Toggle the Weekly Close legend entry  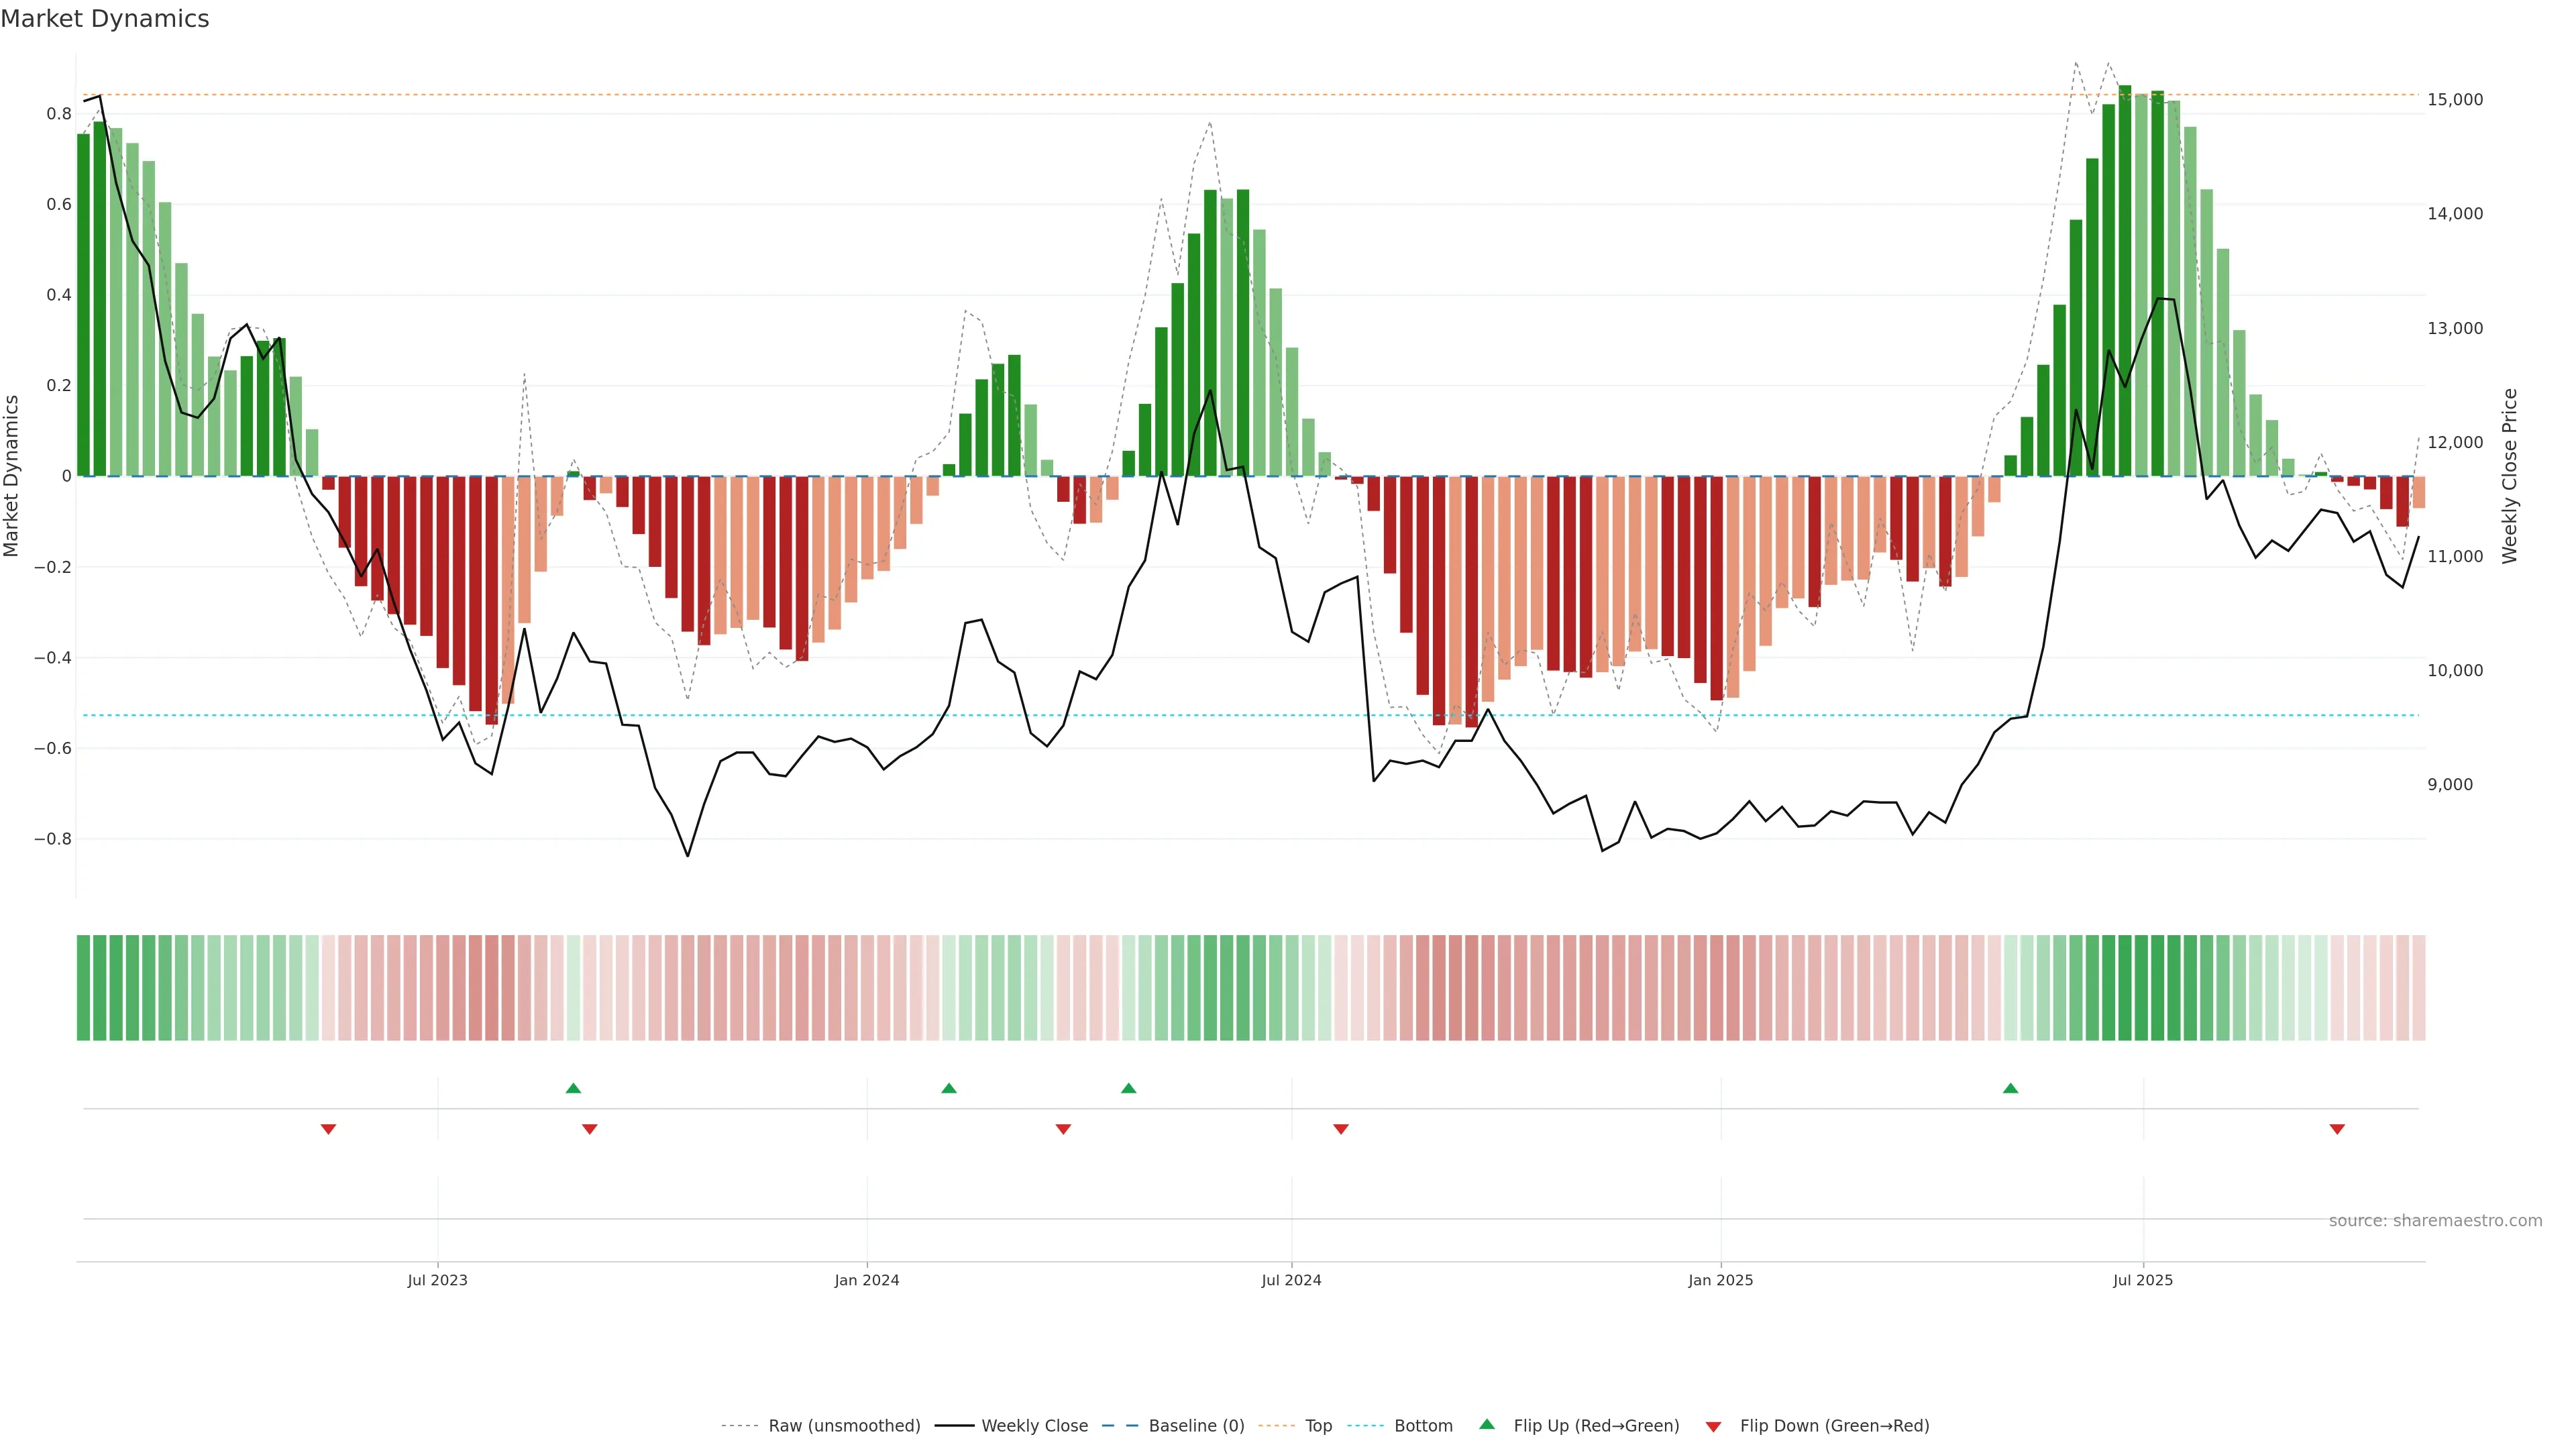1034,1426
